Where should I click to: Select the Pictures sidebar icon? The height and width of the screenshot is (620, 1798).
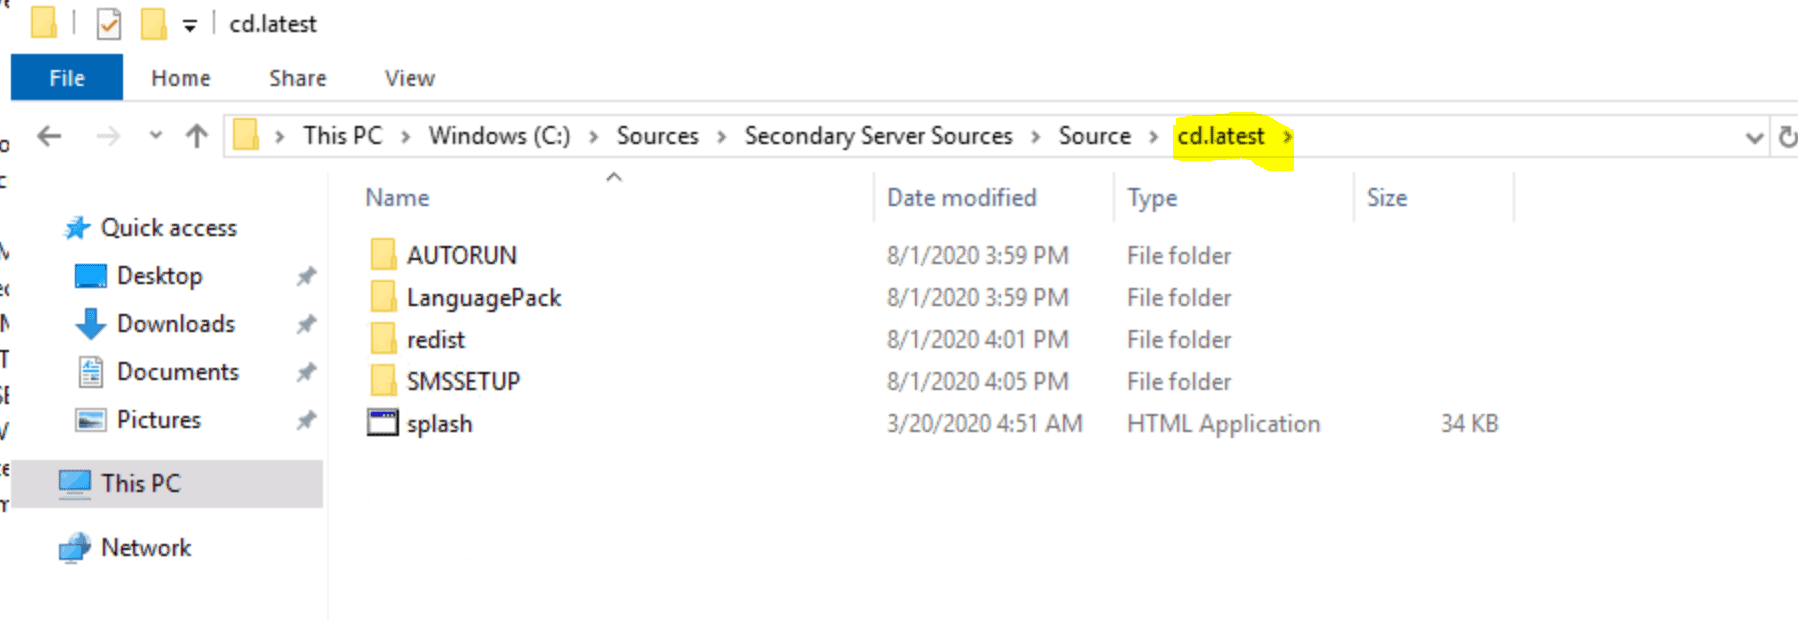[89, 419]
